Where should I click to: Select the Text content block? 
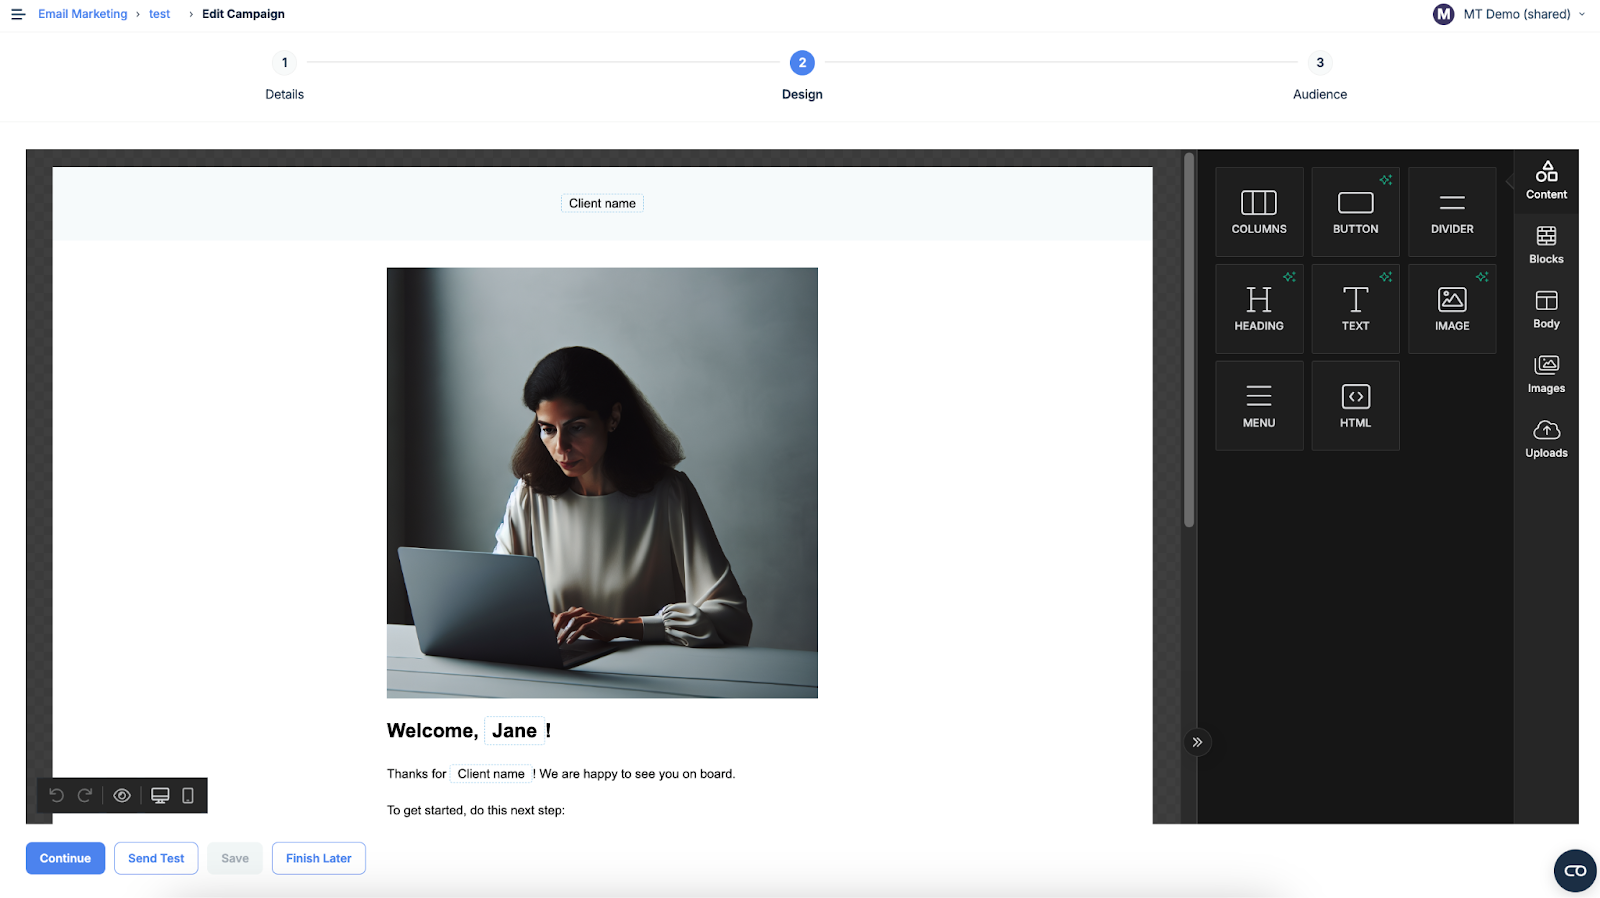coord(1355,309)
